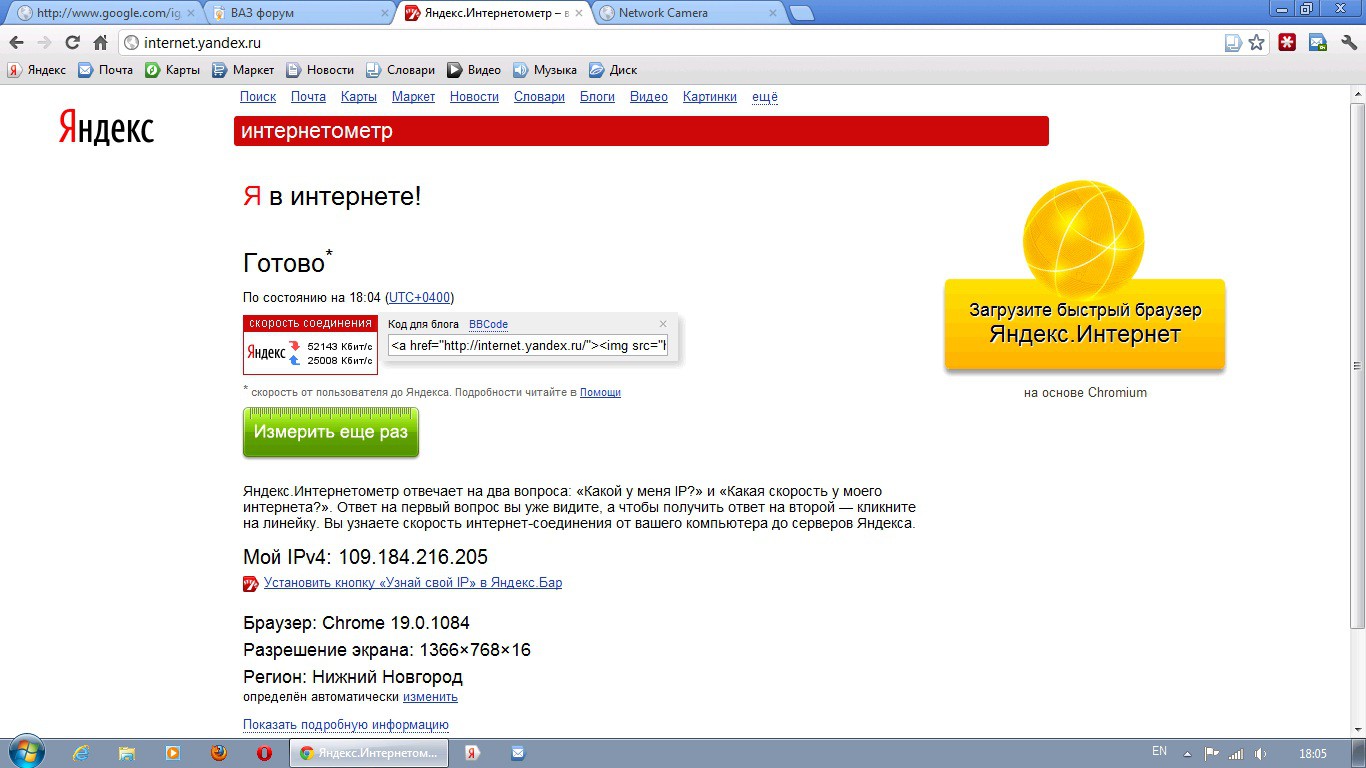
Task: Open the Яндекс bookmark in bookmarks bar
Action: 37,70
